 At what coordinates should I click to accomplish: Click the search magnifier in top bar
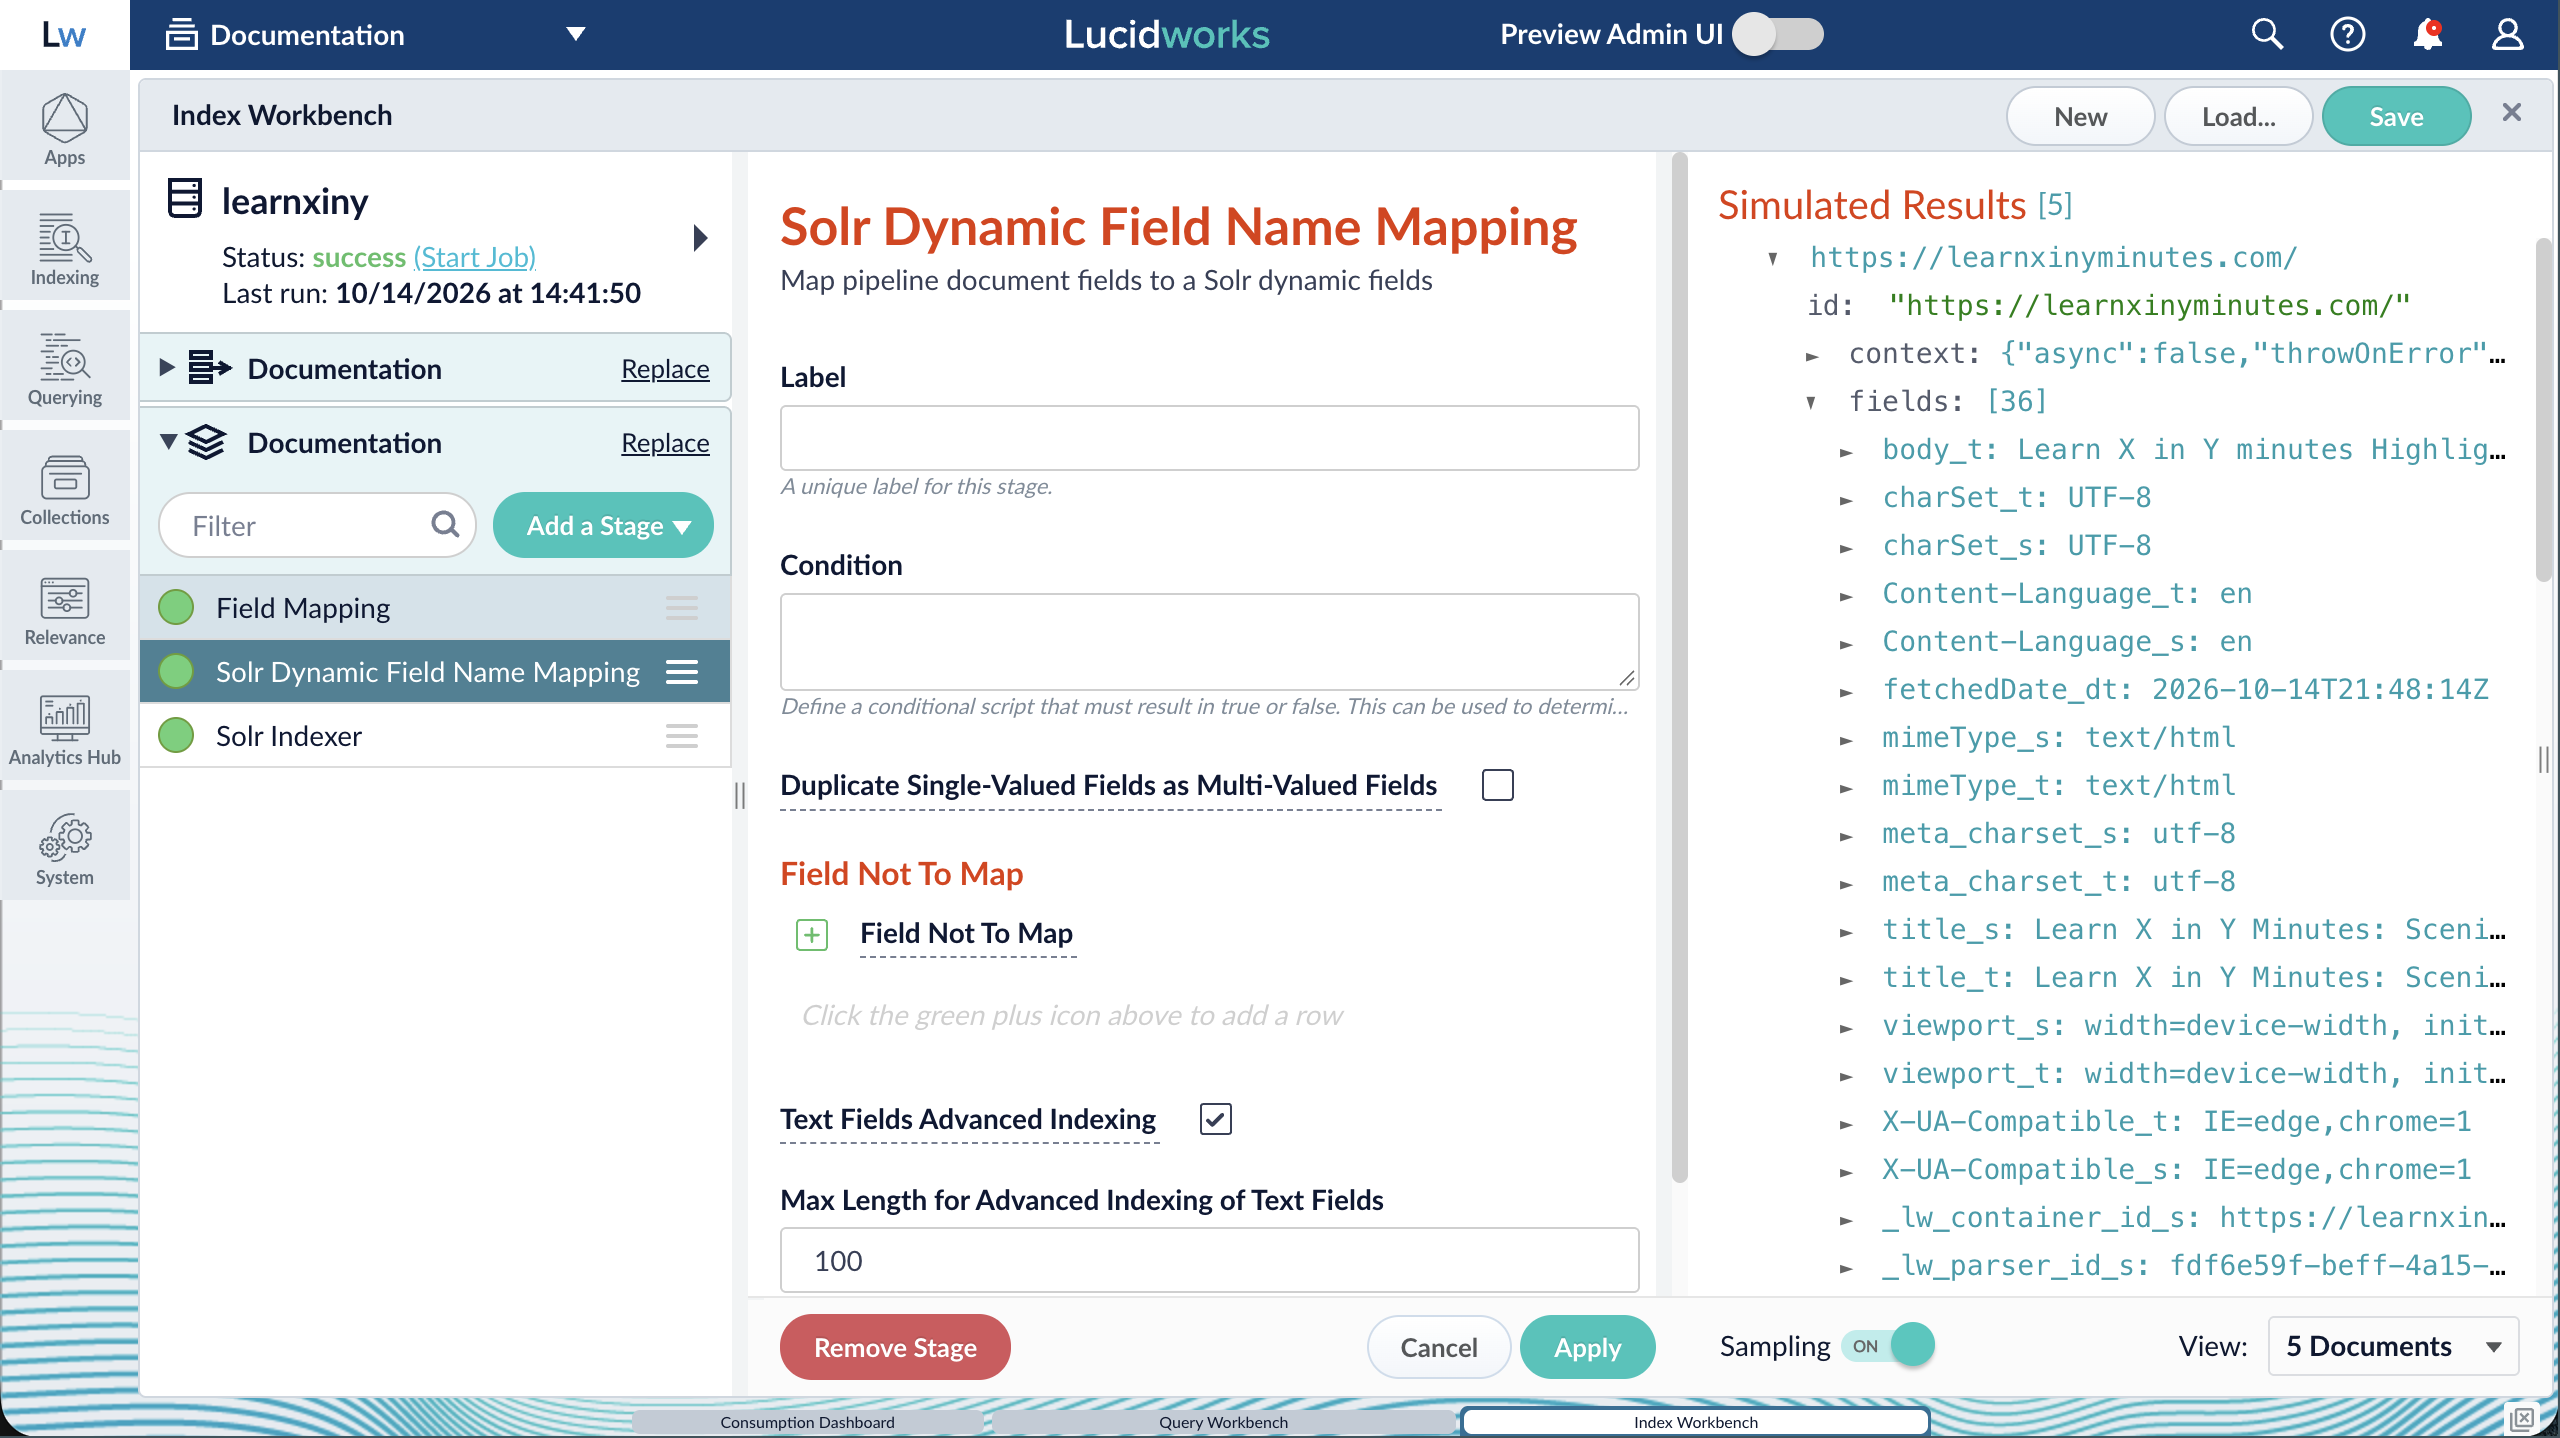tap(2267, 35)
